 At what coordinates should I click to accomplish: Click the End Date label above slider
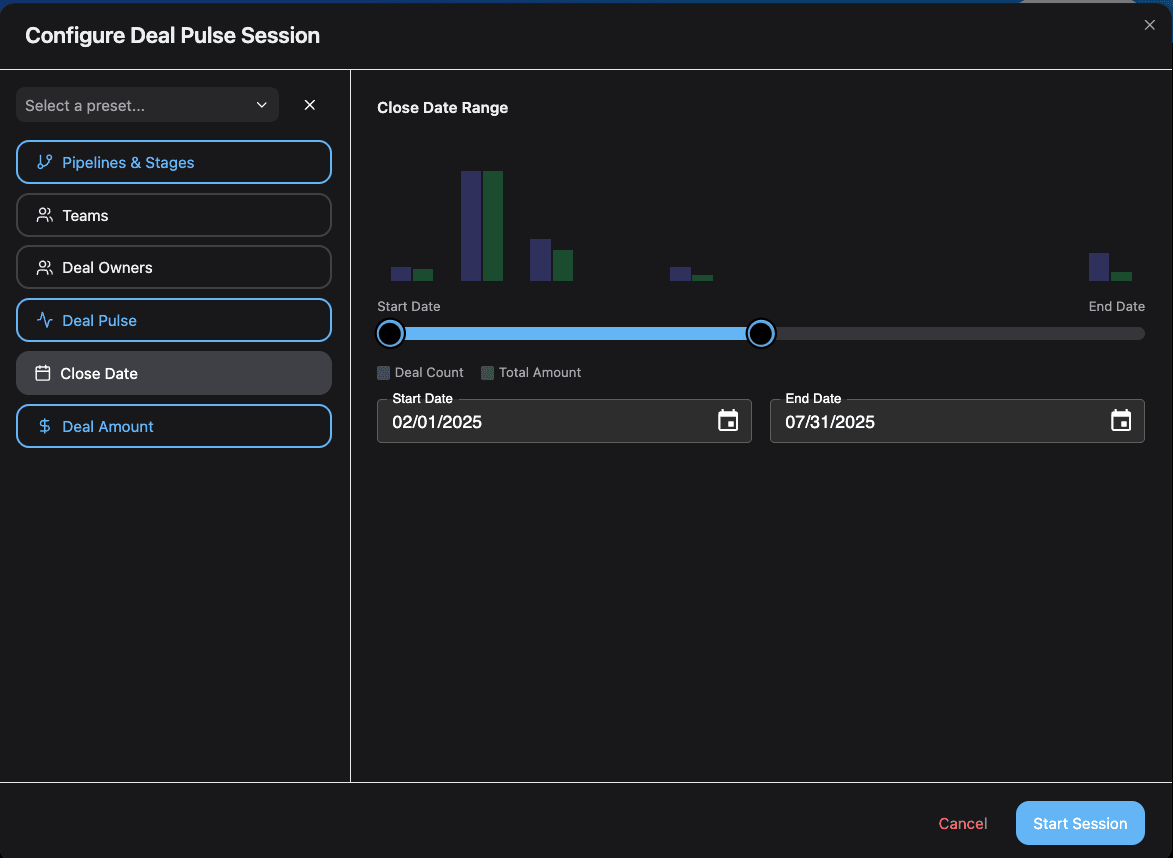coord(1117,306)
